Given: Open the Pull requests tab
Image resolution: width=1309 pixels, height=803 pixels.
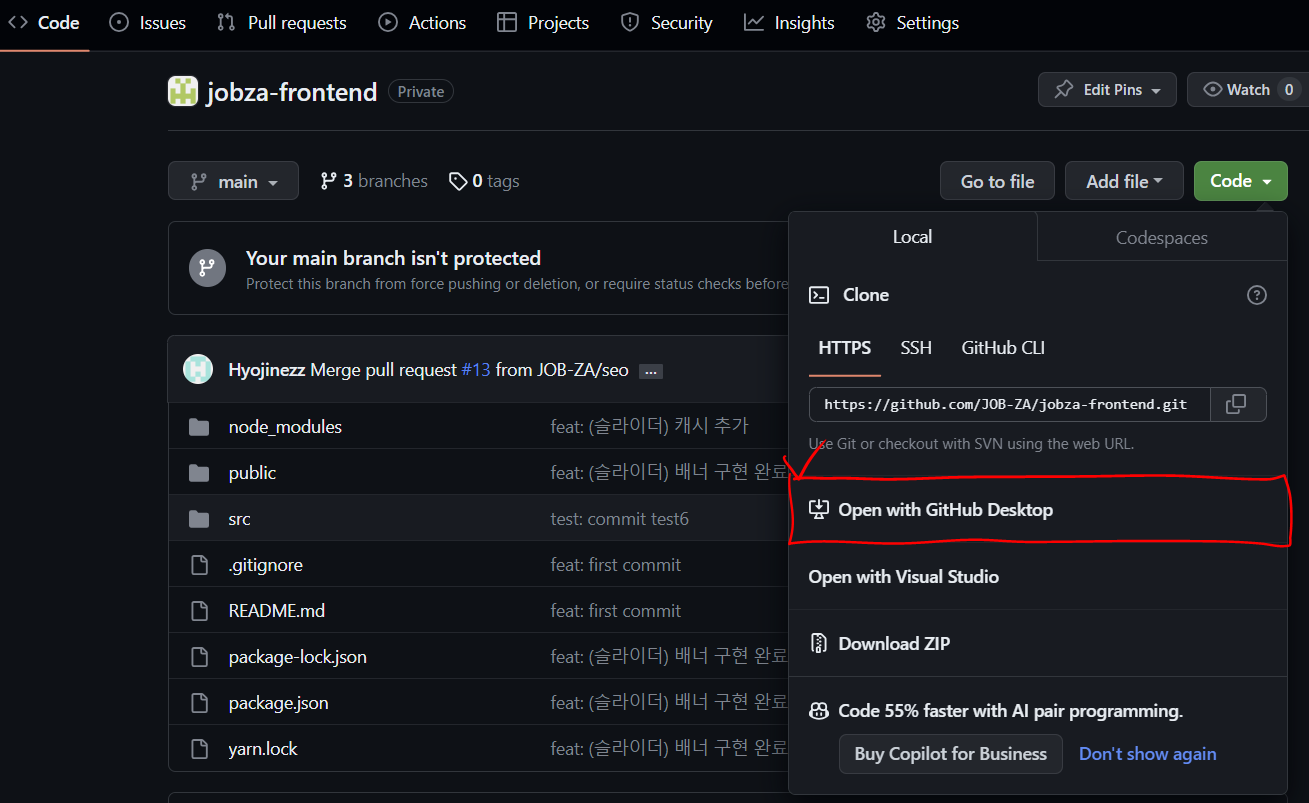Looking at the screenshot, I should [282, 23].
